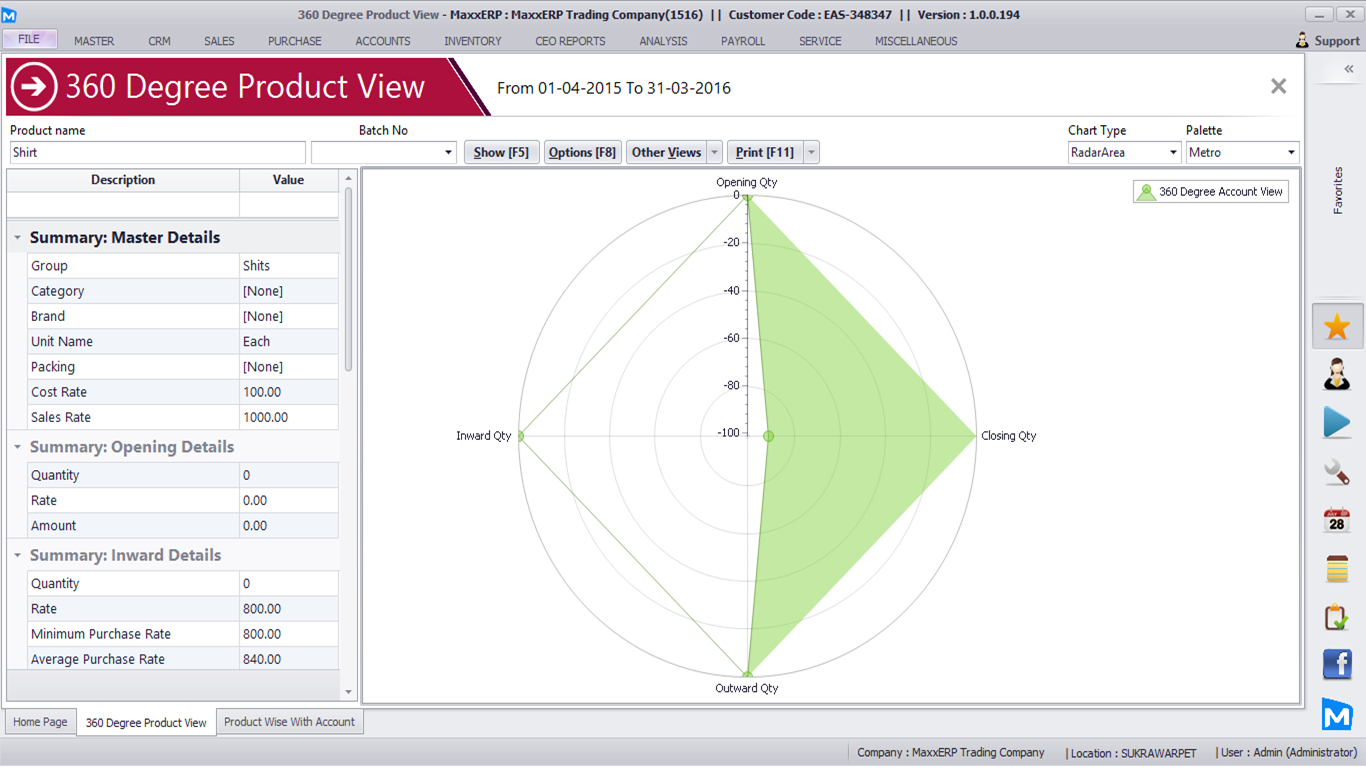Open the Palette dropdown
The width and height of the screenshot is (1366, 768).
point(1291,153)
